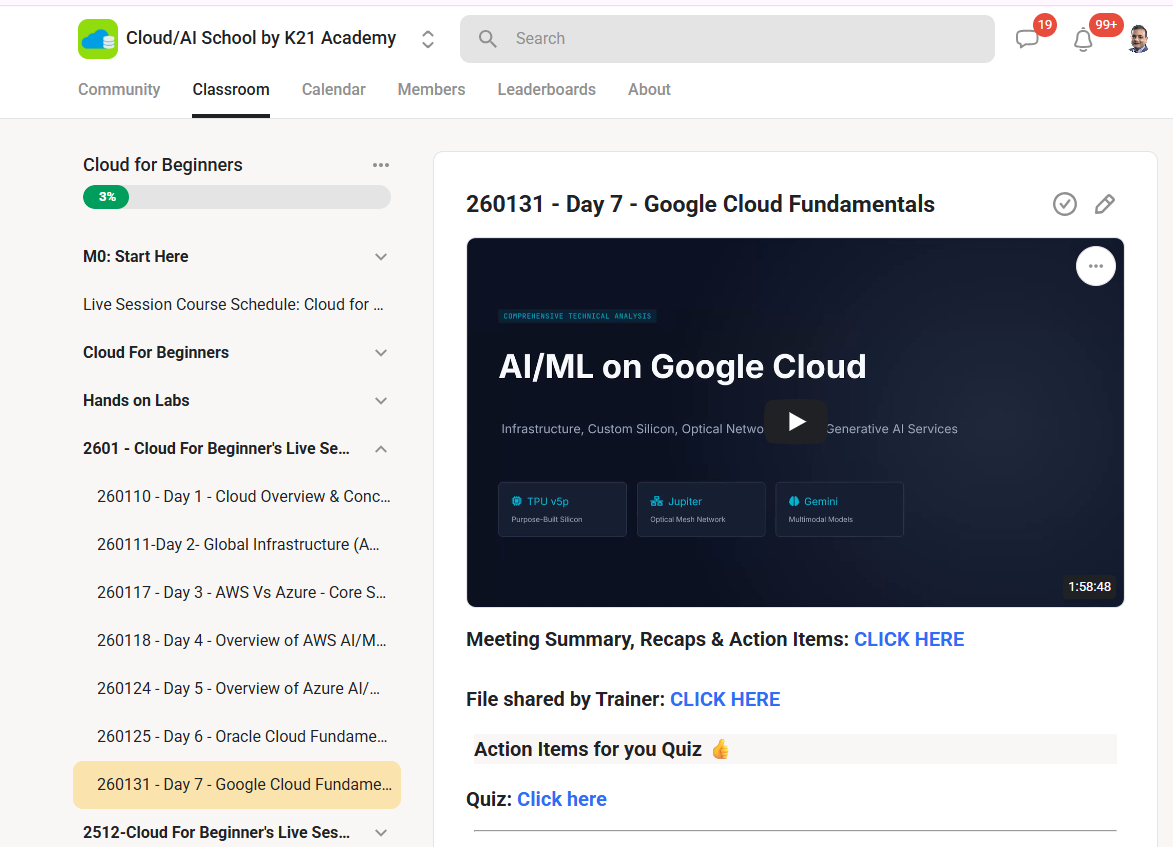Click the Cloud/AI School logo icon
Screen dimensions: 1173x847
point(98,39)
